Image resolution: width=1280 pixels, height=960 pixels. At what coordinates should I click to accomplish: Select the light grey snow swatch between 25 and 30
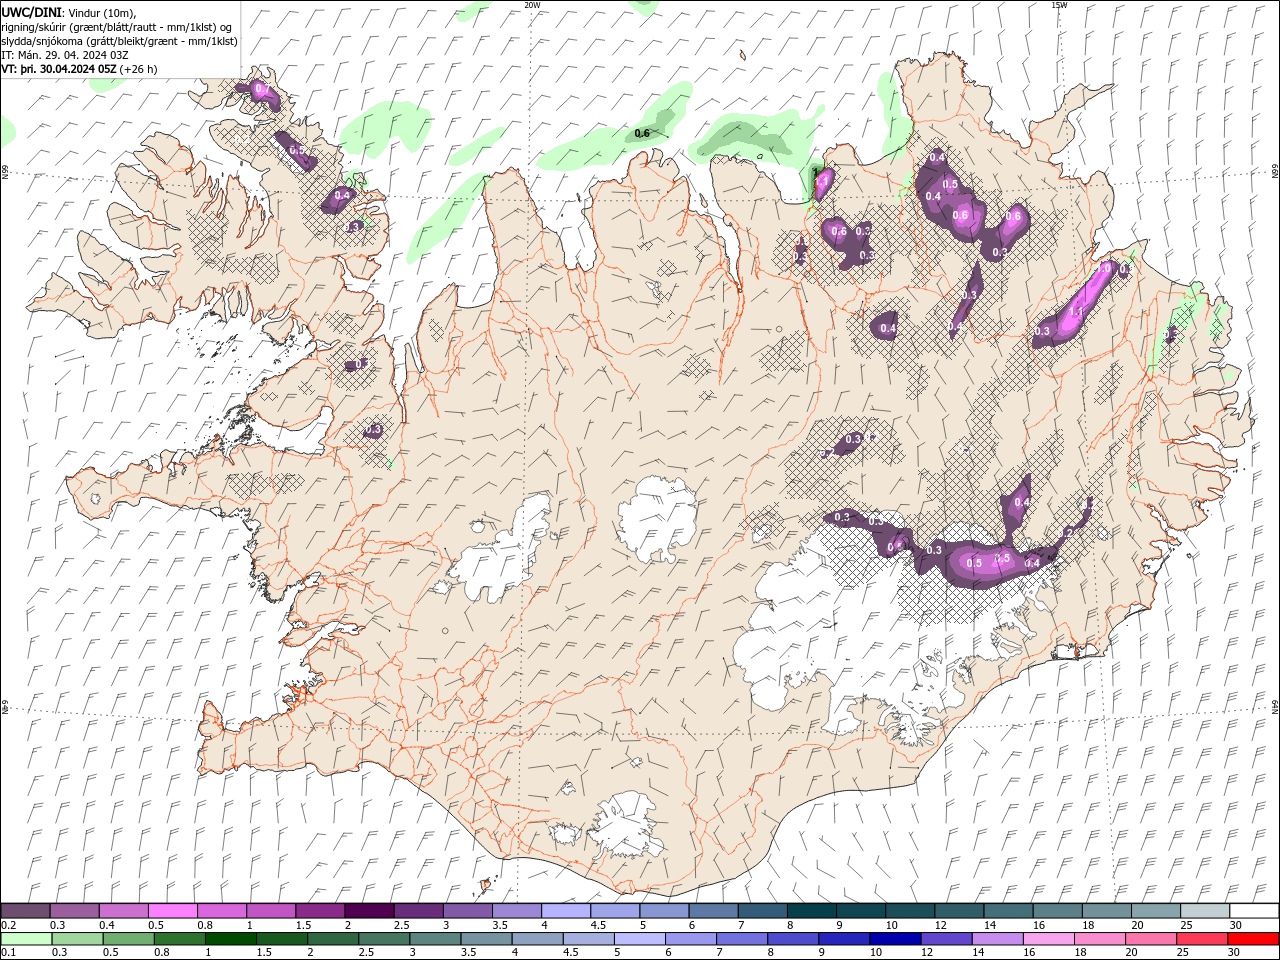click(x=1204, y=911)
